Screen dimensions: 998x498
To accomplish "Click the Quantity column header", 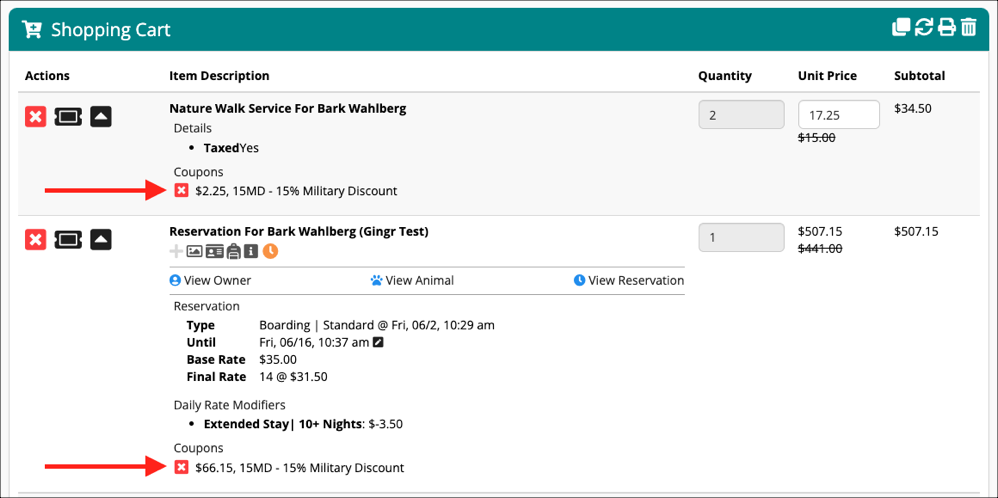I will [725, 76].
